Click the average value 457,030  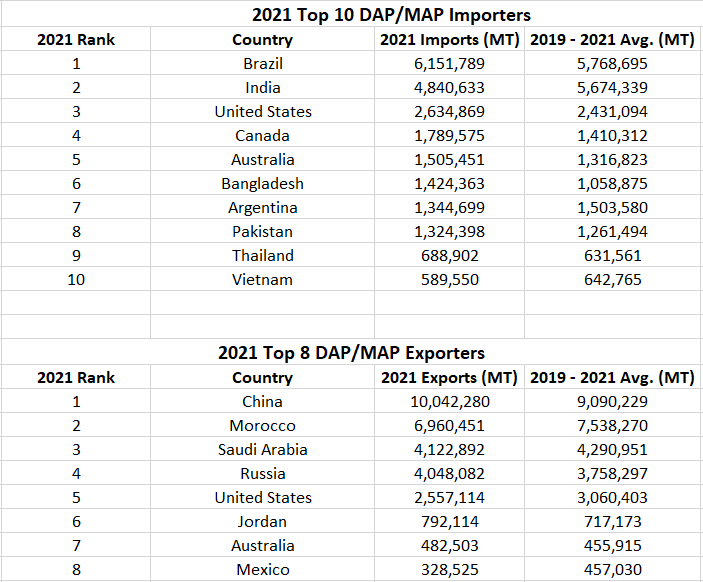coord(612,569)
